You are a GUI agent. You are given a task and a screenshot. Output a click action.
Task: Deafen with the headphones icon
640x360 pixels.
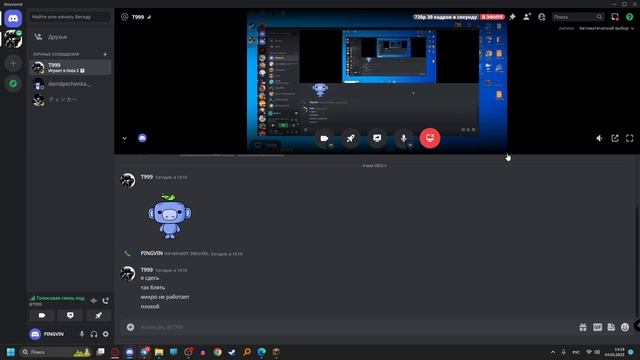(x=94, y=334)
